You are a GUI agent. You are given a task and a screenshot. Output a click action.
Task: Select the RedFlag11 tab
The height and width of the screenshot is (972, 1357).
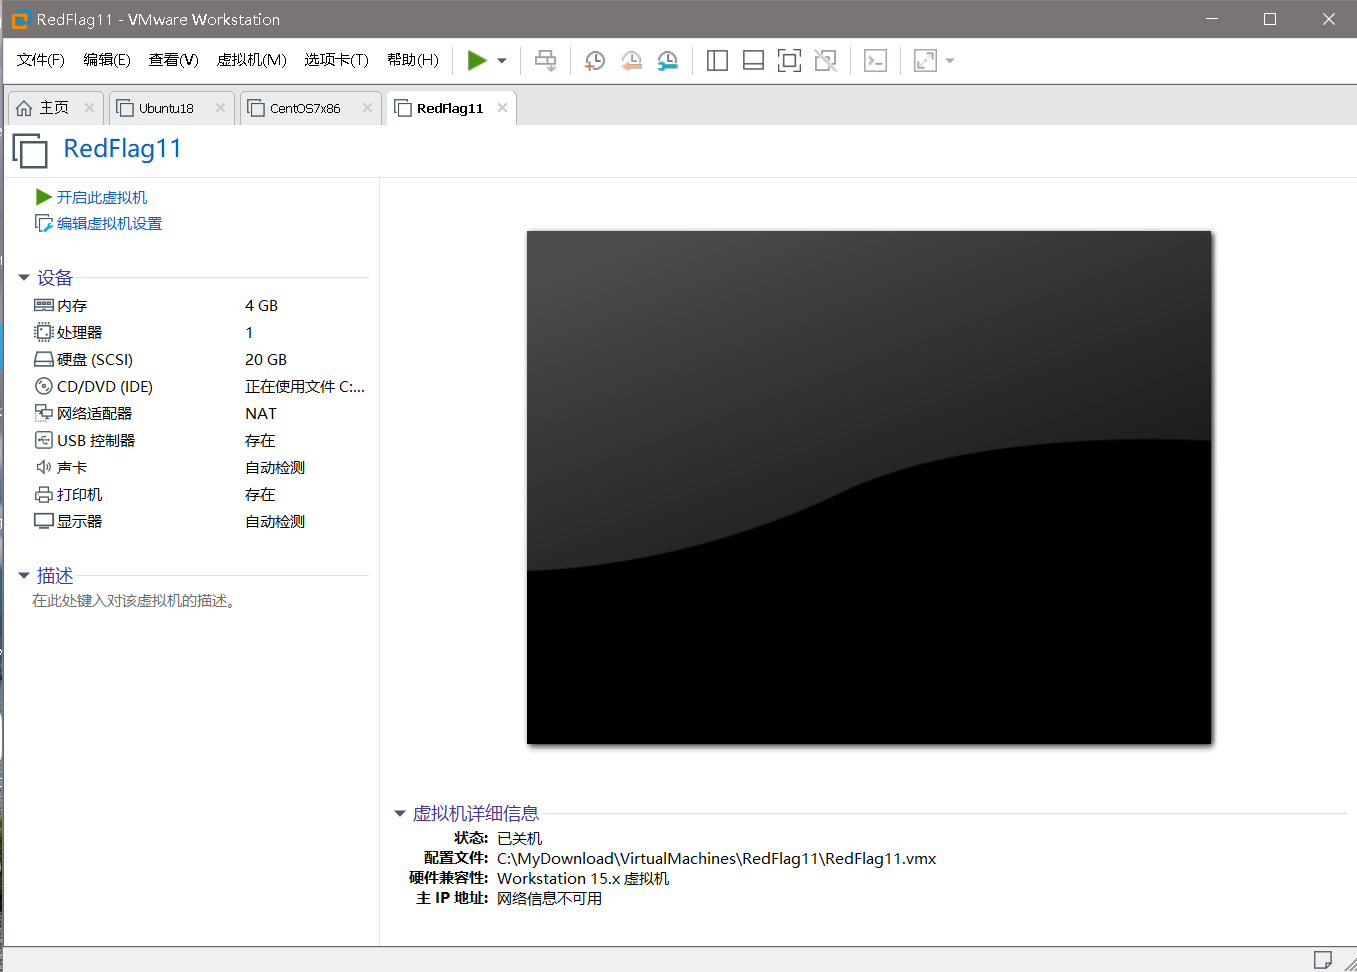[450, 108]
